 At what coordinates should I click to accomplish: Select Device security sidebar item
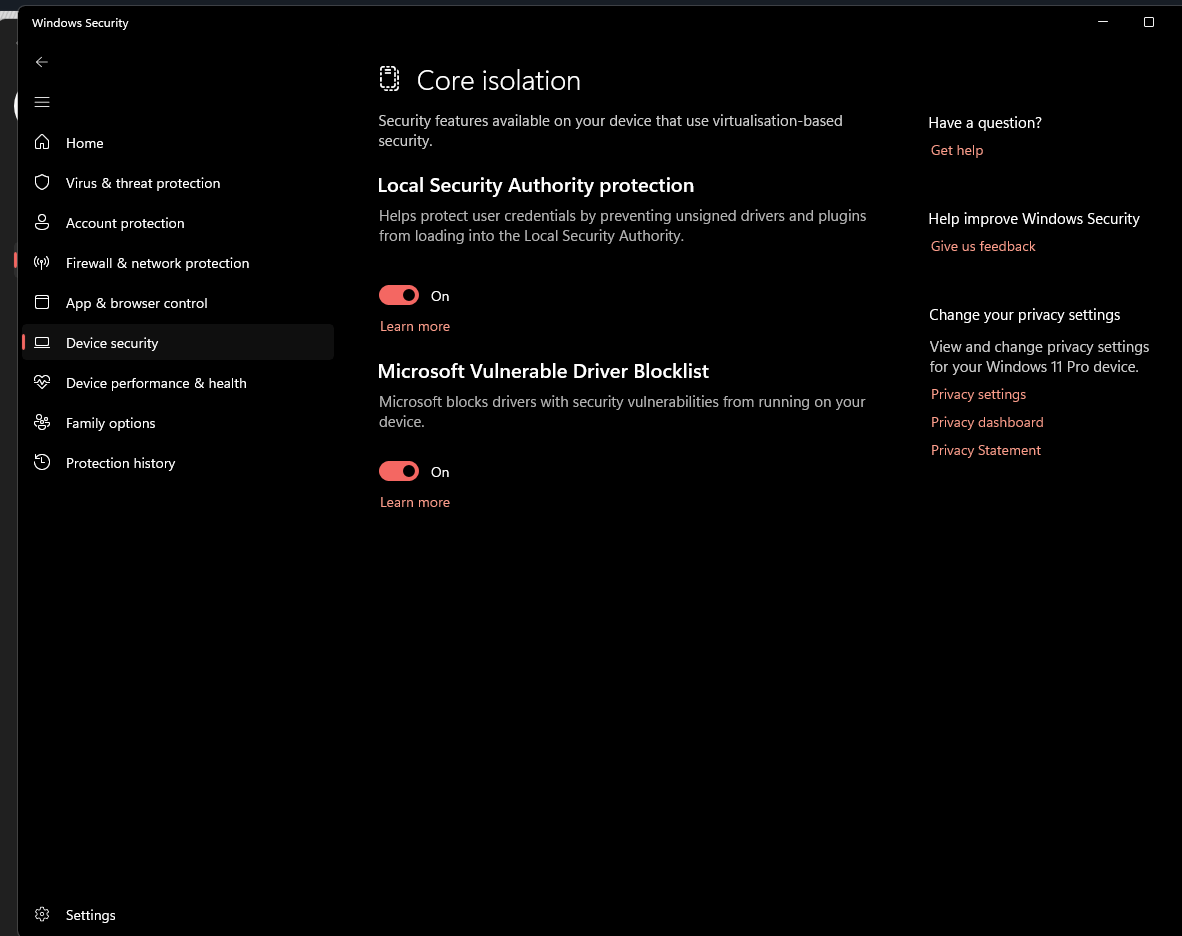coord(178,342)
